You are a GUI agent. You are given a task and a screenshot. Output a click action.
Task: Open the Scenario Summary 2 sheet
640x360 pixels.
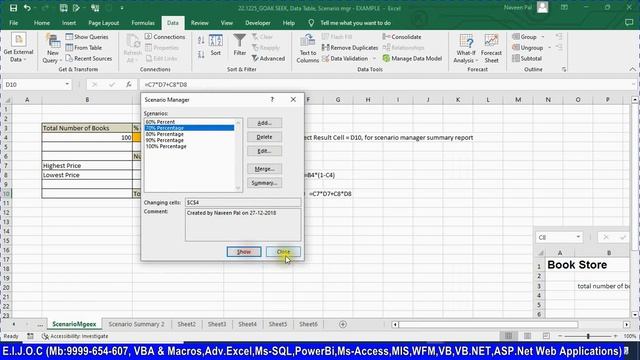click(136, 324)
